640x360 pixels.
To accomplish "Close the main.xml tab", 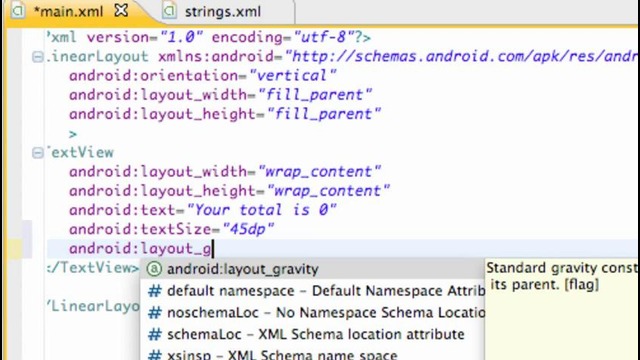I will click(x=121, y=11).
